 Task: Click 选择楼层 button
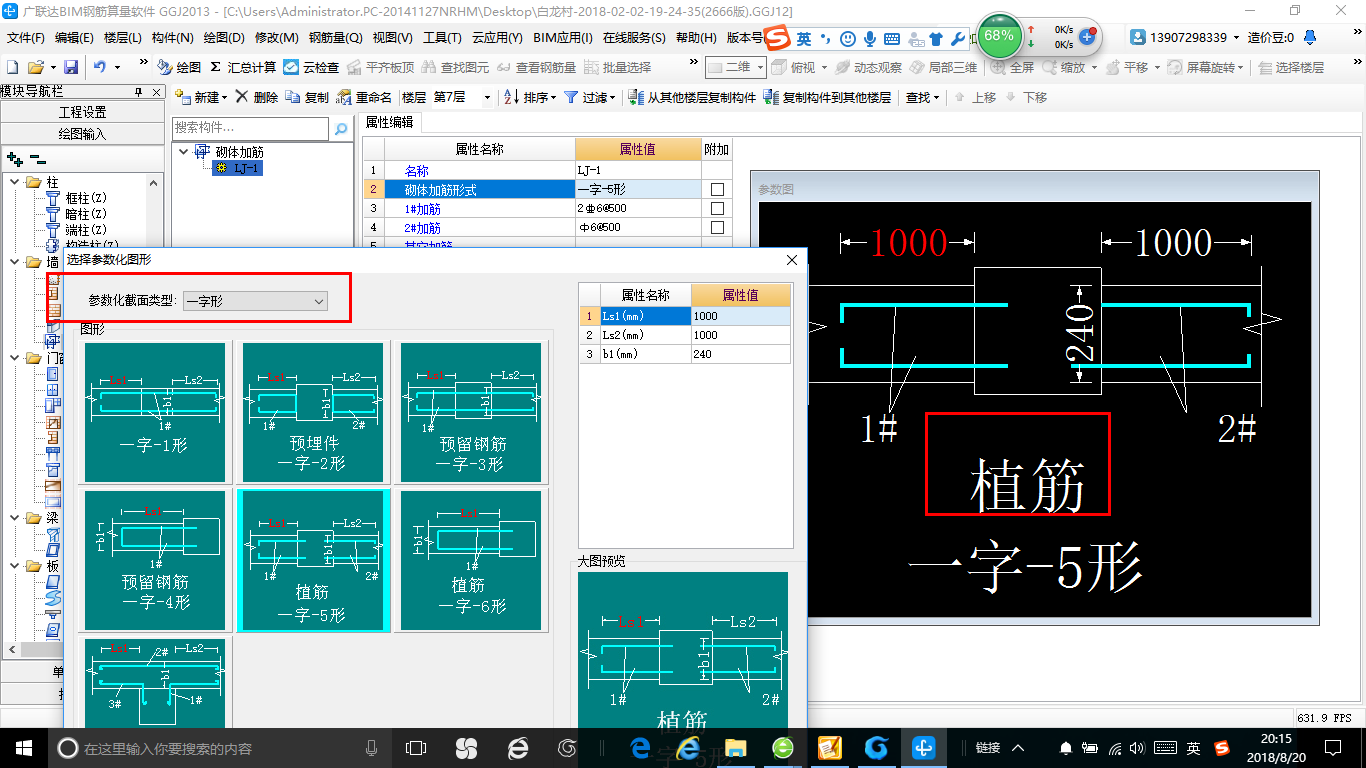click(x=1291, y=67)
